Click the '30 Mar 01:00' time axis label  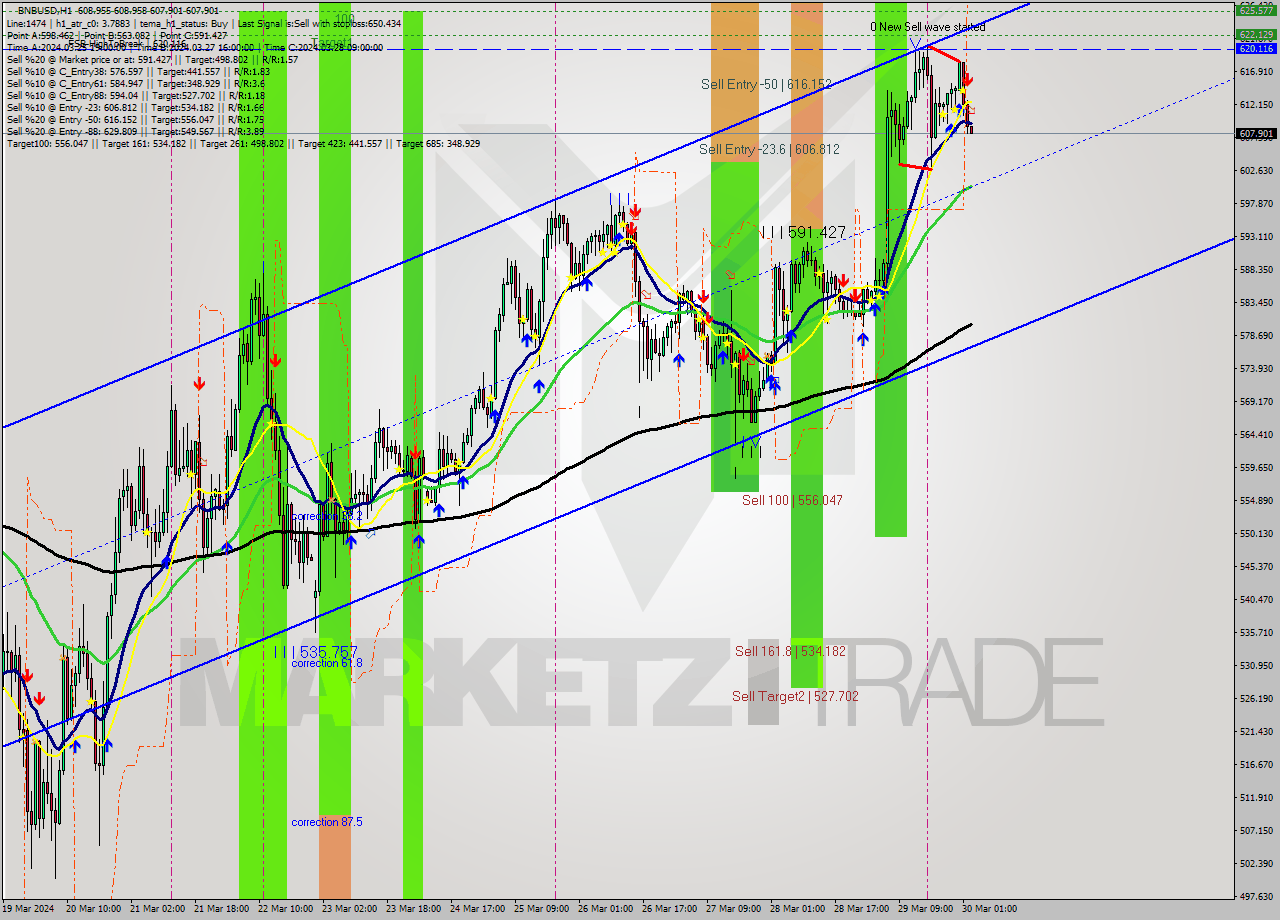tap(989, 910)
